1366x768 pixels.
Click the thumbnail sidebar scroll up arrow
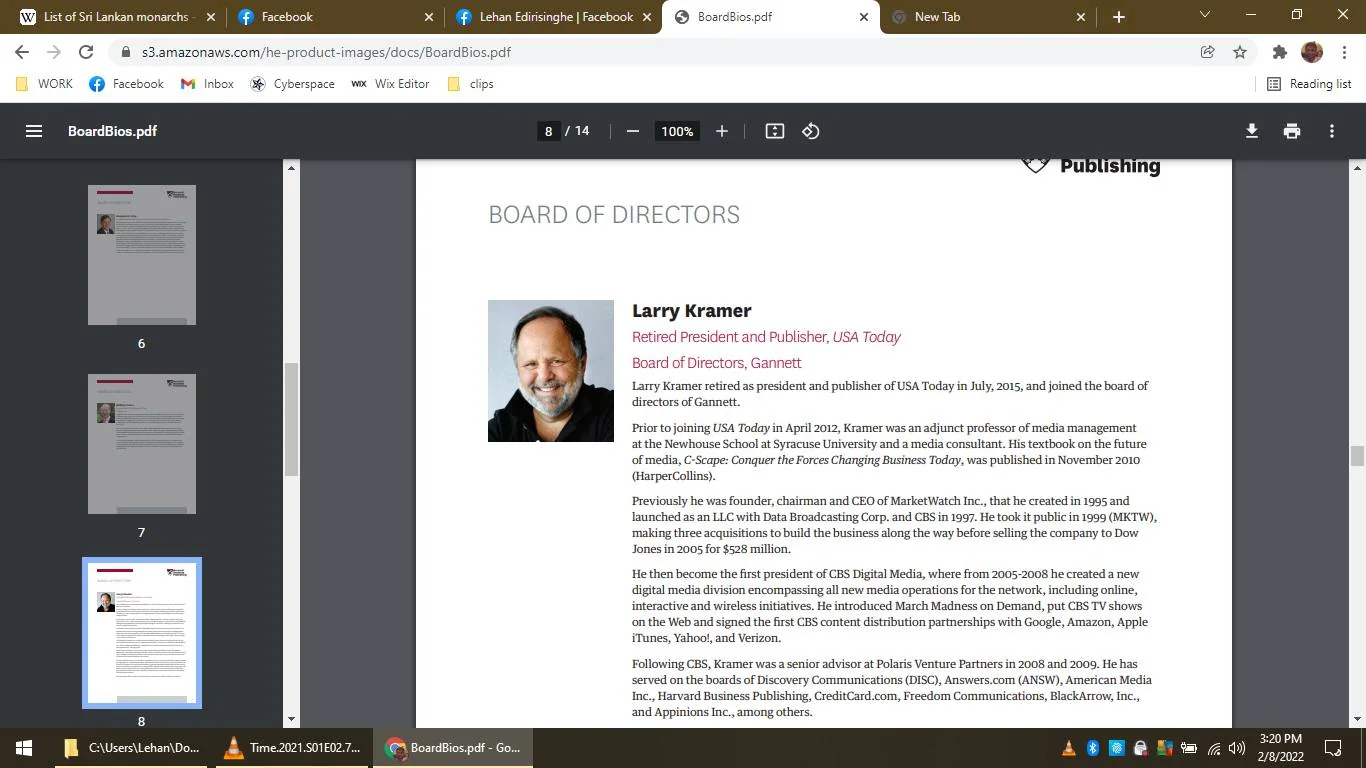(x=292, y=167)
